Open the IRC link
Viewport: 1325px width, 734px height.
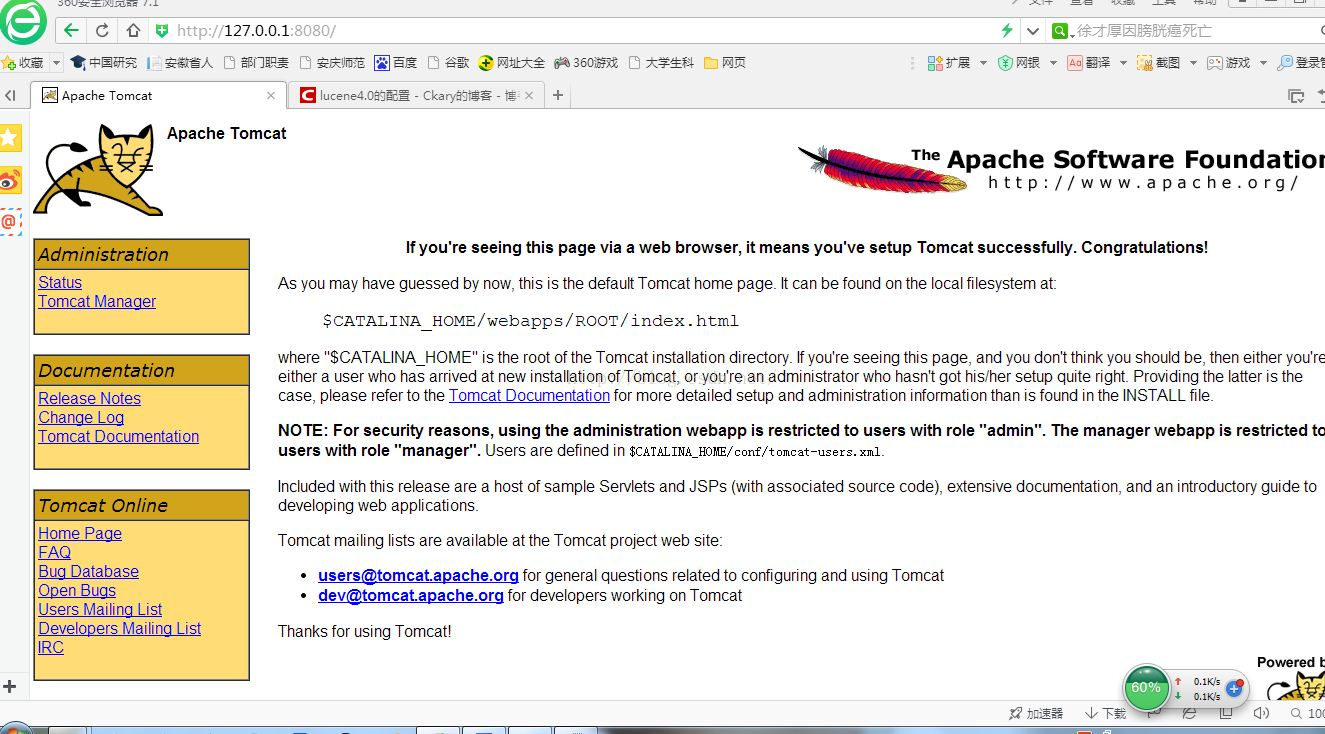pyautogui.click(x=51, y=648)
